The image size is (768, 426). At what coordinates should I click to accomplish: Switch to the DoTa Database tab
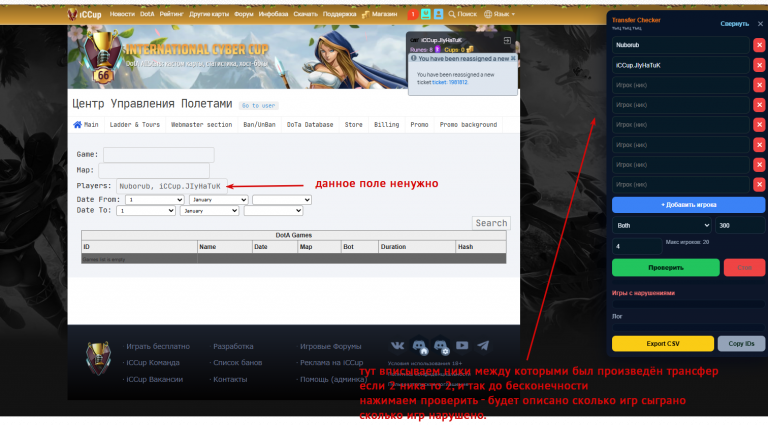click(x=310, y=125)
